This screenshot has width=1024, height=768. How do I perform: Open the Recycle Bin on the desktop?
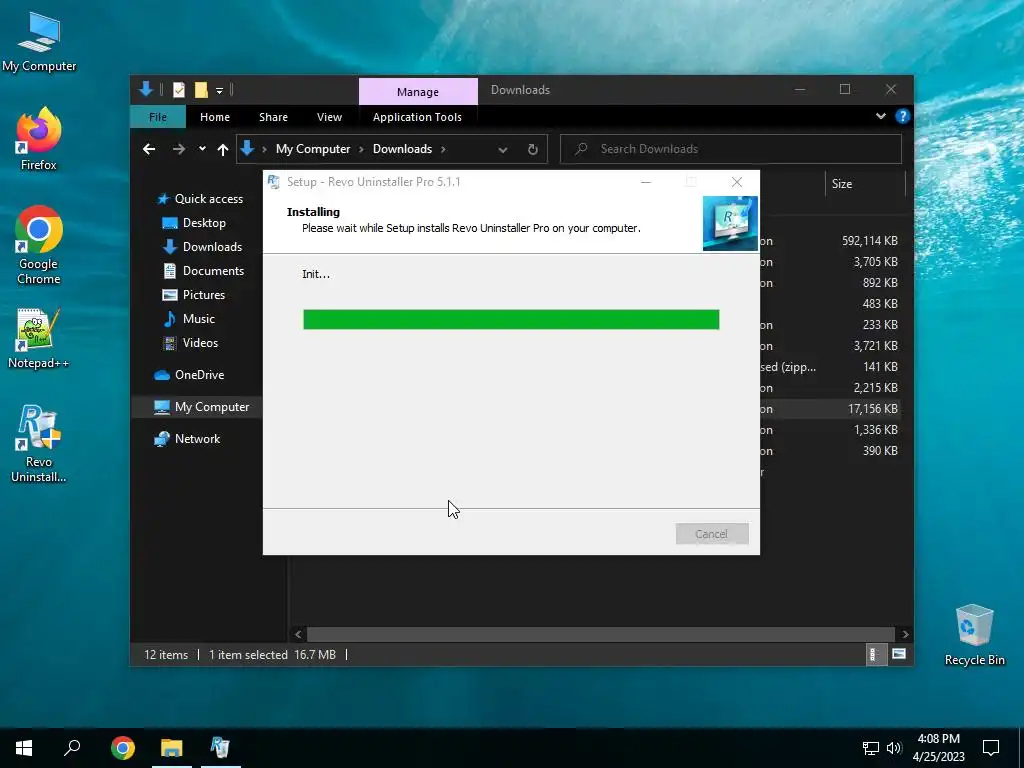[974, 635]
